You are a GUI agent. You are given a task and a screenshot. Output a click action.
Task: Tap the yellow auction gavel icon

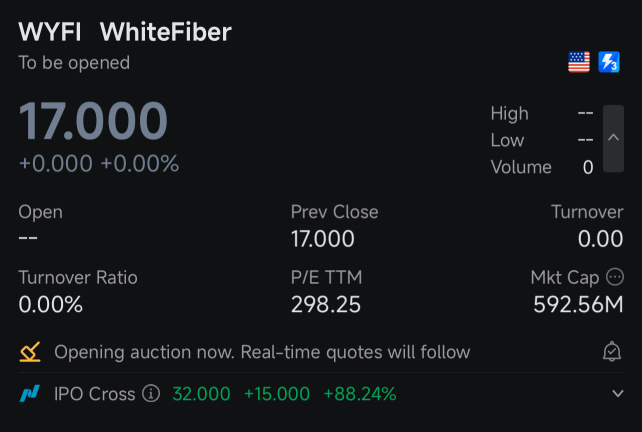30,352
